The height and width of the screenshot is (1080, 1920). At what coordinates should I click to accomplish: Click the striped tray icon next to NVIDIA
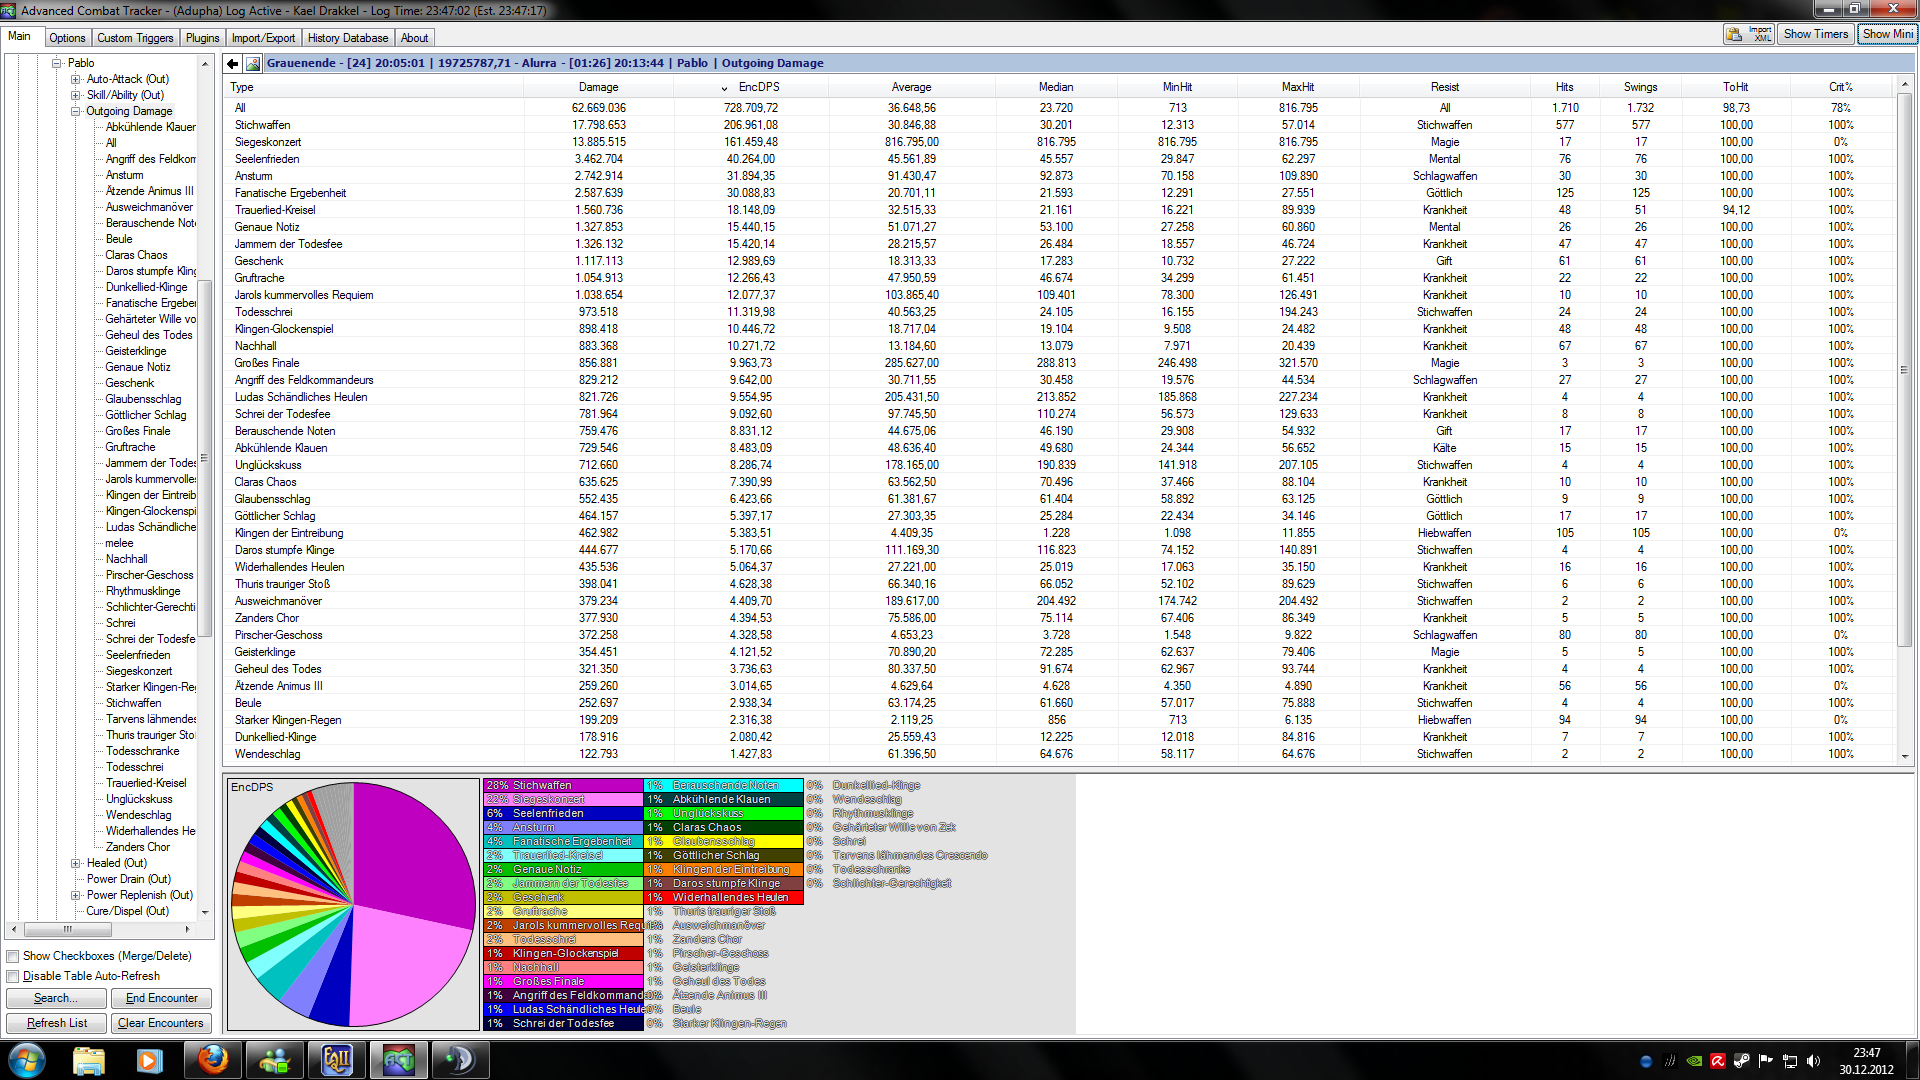[1670, 1061]
